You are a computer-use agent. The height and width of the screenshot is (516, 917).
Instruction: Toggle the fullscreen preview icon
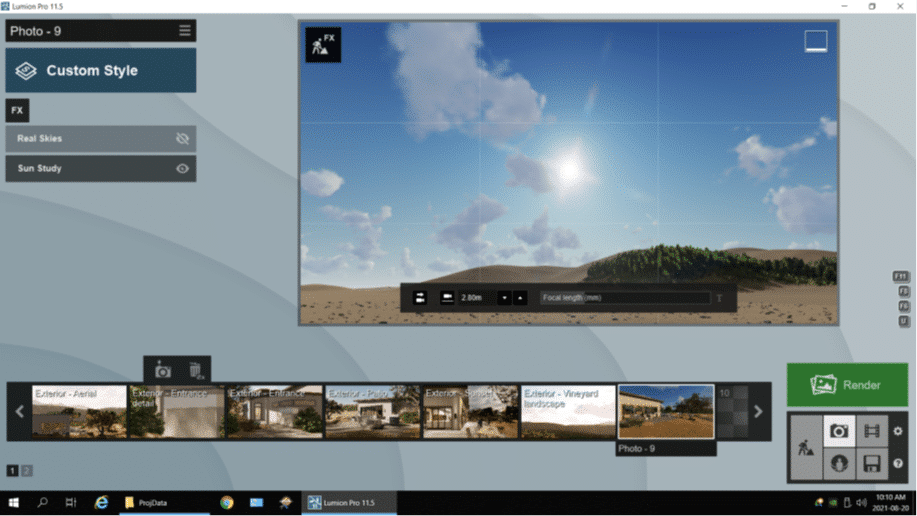816,41
